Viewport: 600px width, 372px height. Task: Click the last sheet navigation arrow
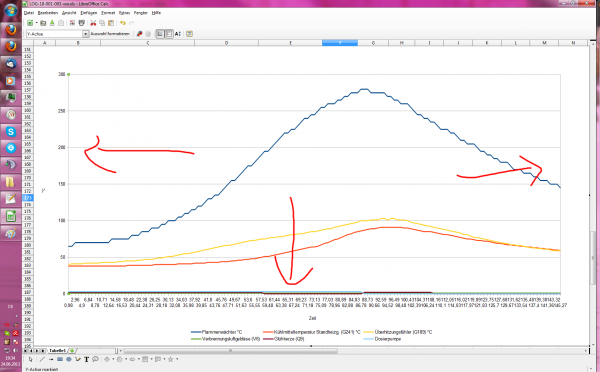point(43,351)
